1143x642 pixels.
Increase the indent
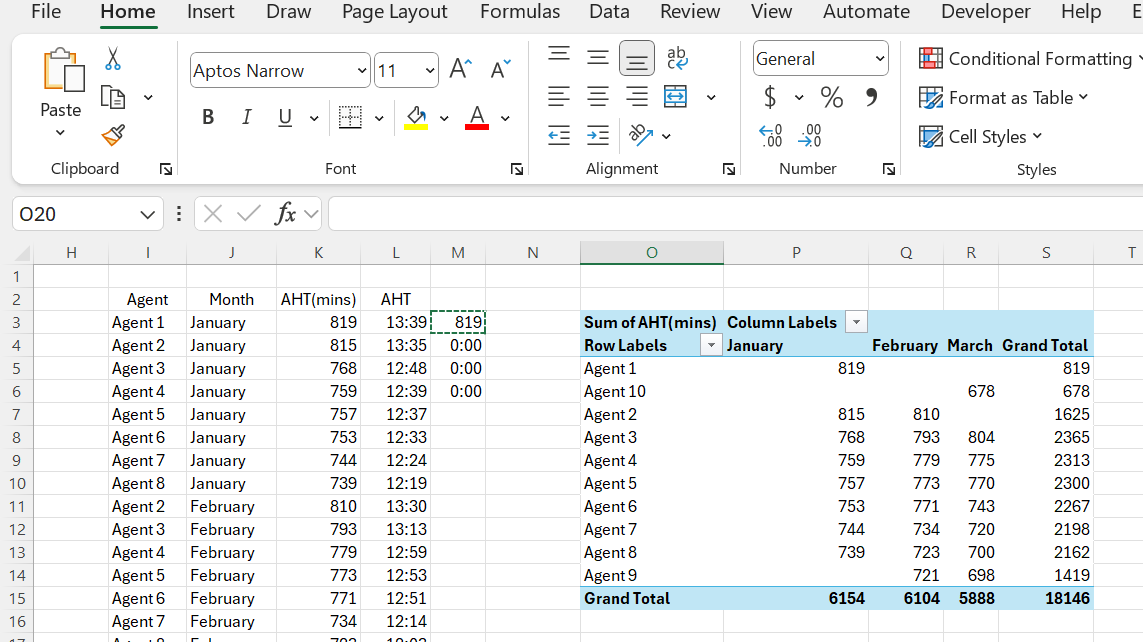(x=598, y=135)
